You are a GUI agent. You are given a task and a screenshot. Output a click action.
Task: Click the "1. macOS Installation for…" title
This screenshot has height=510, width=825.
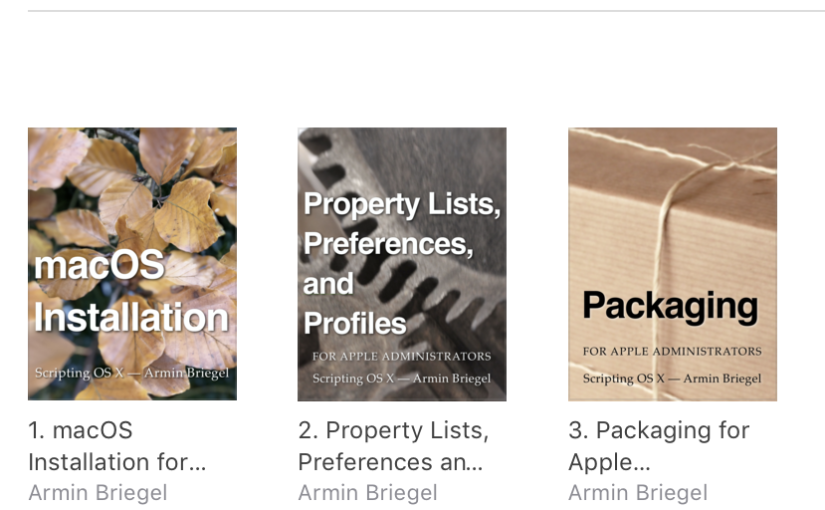point(117,446)
